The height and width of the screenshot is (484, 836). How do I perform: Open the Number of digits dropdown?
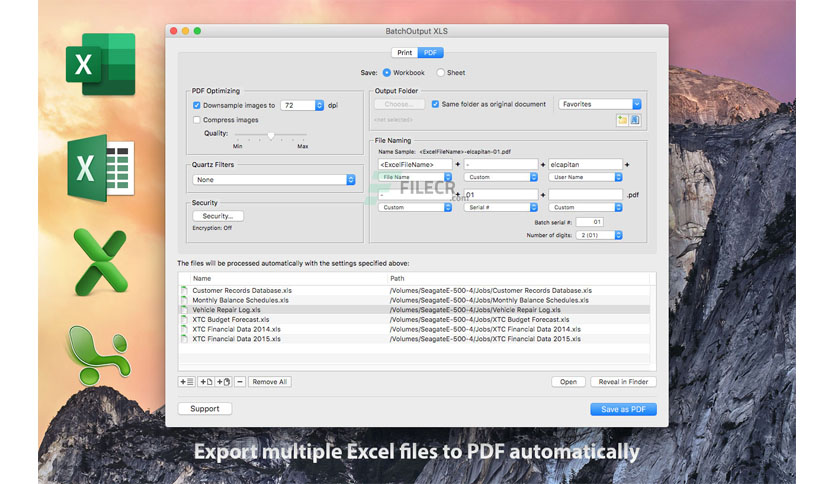click(599, 235)
